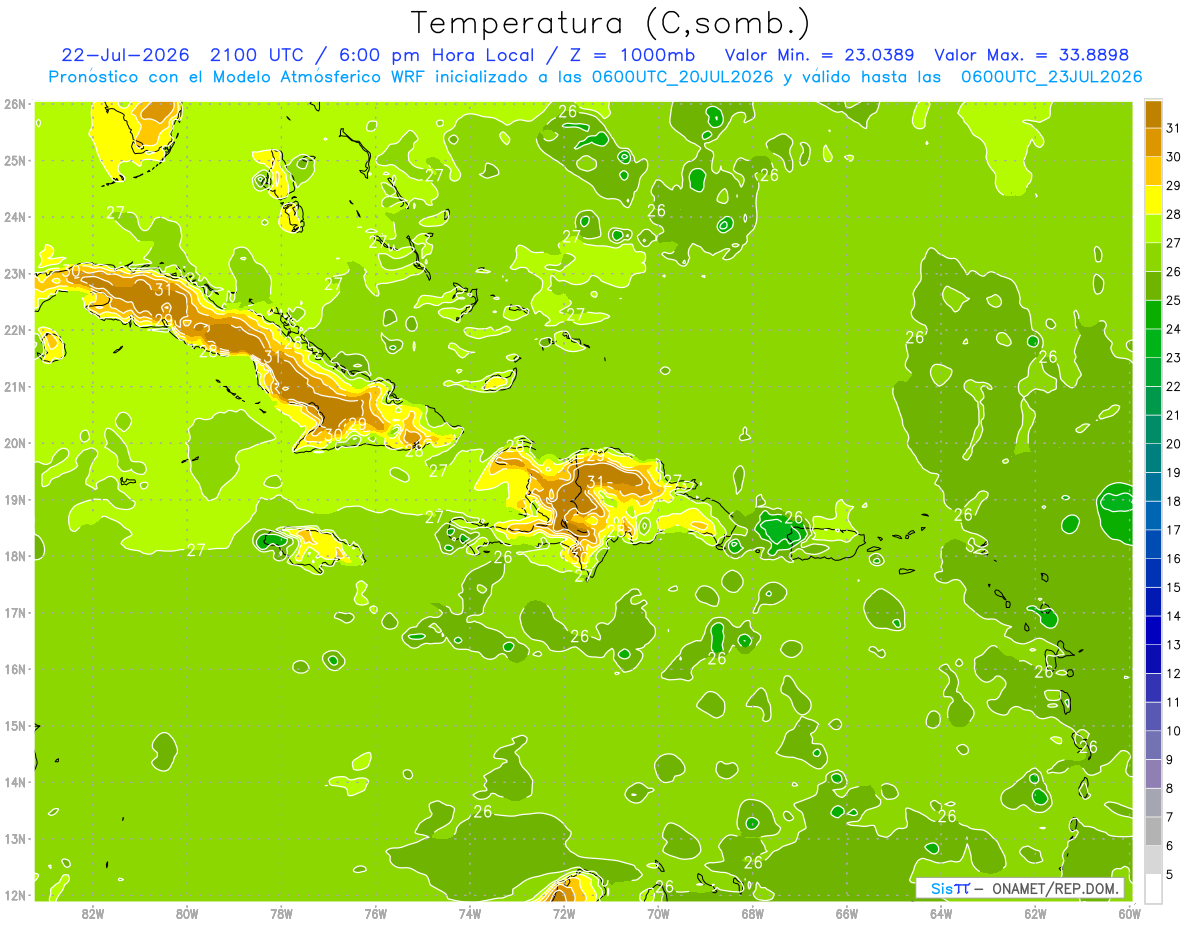1200x927 pixels.
Task: Click the light green swatch between legend 26 and 27
Action: pyautogui.click(x=1153, y=257)
